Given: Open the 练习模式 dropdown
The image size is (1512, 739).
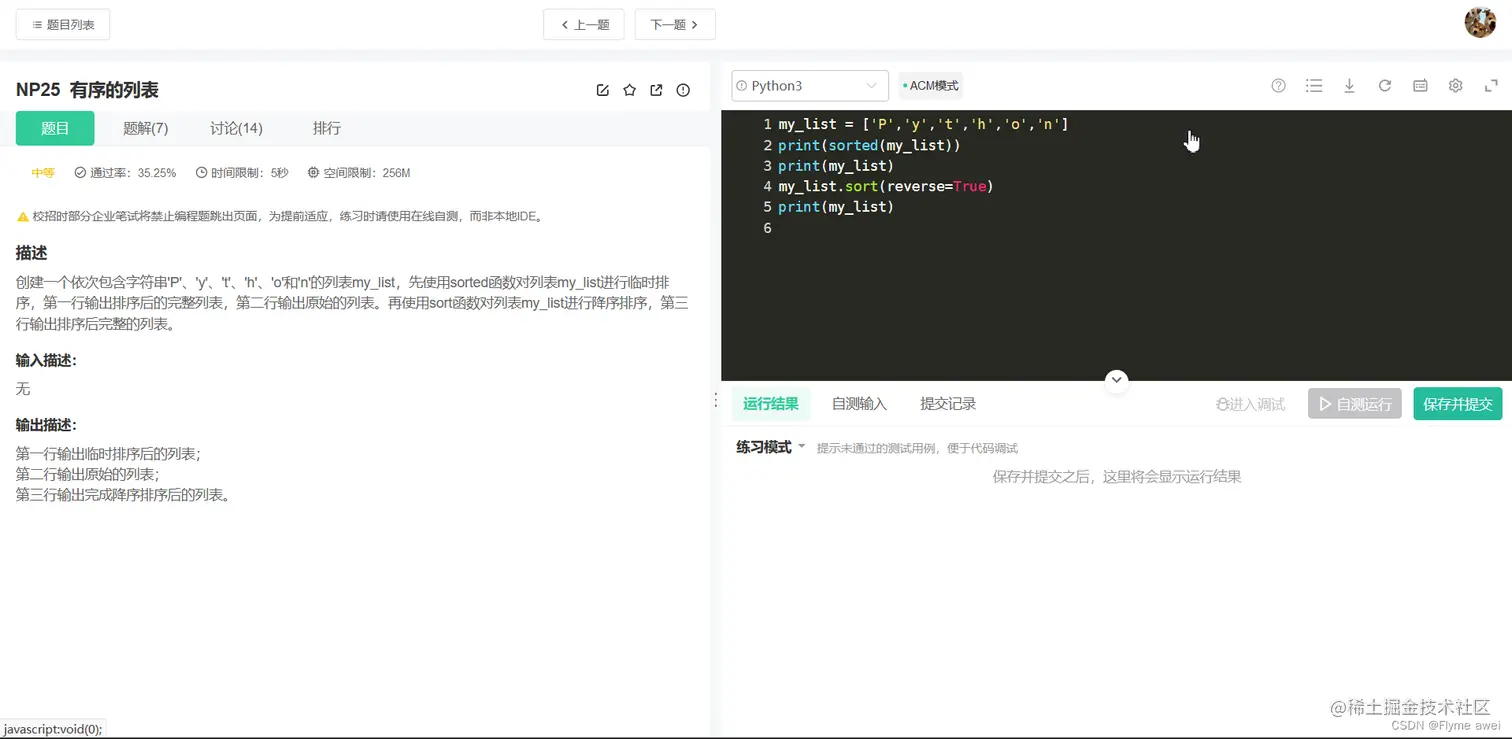Looking at the screenshot, I should (768, 447).
